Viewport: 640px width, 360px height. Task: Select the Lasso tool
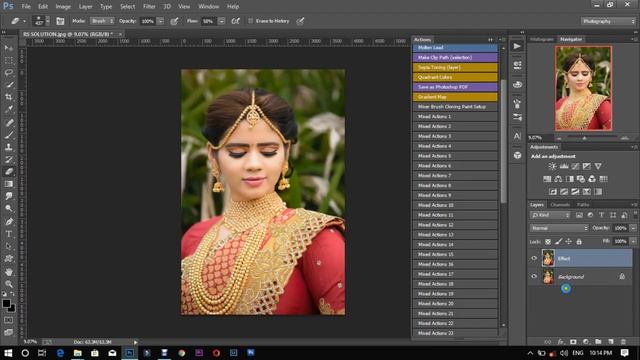coord(9,73)
